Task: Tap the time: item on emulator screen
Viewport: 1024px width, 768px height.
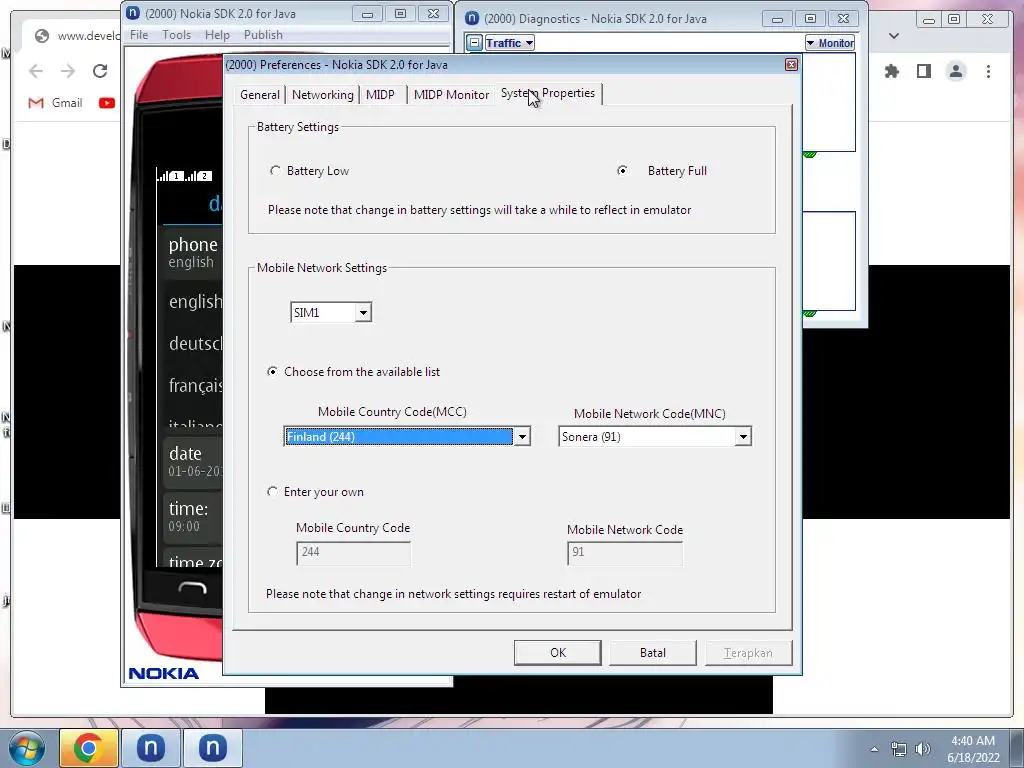Action: pyautogui.click(x=193, y=517)
